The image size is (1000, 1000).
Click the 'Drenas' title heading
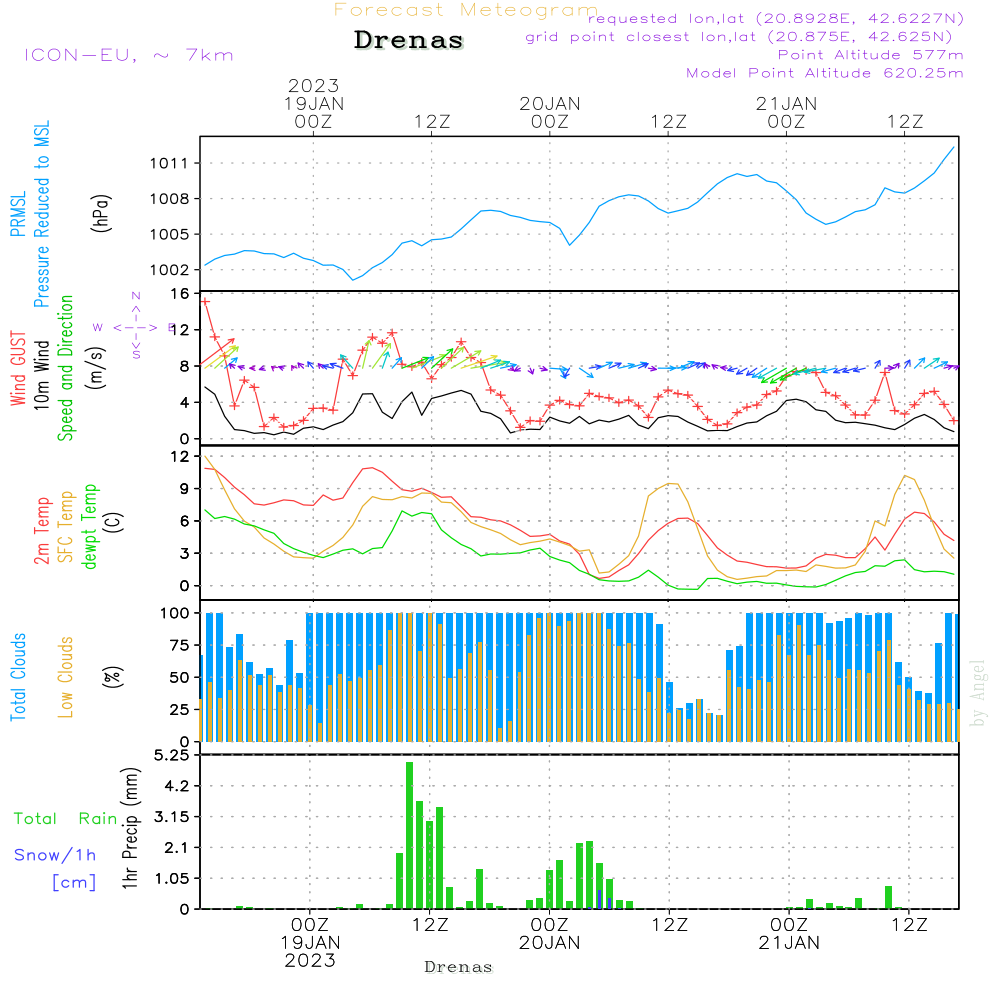coord(408,40)
